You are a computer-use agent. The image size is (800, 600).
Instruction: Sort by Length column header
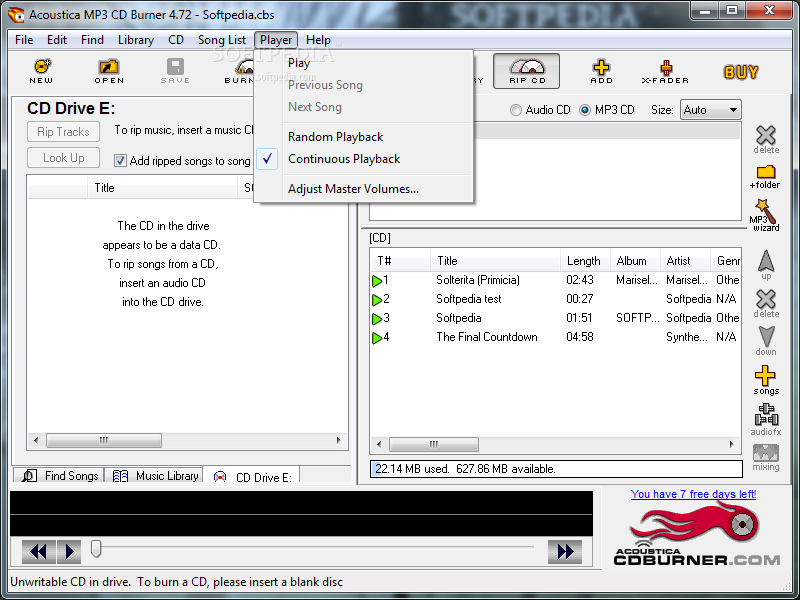tap(585, 261)
